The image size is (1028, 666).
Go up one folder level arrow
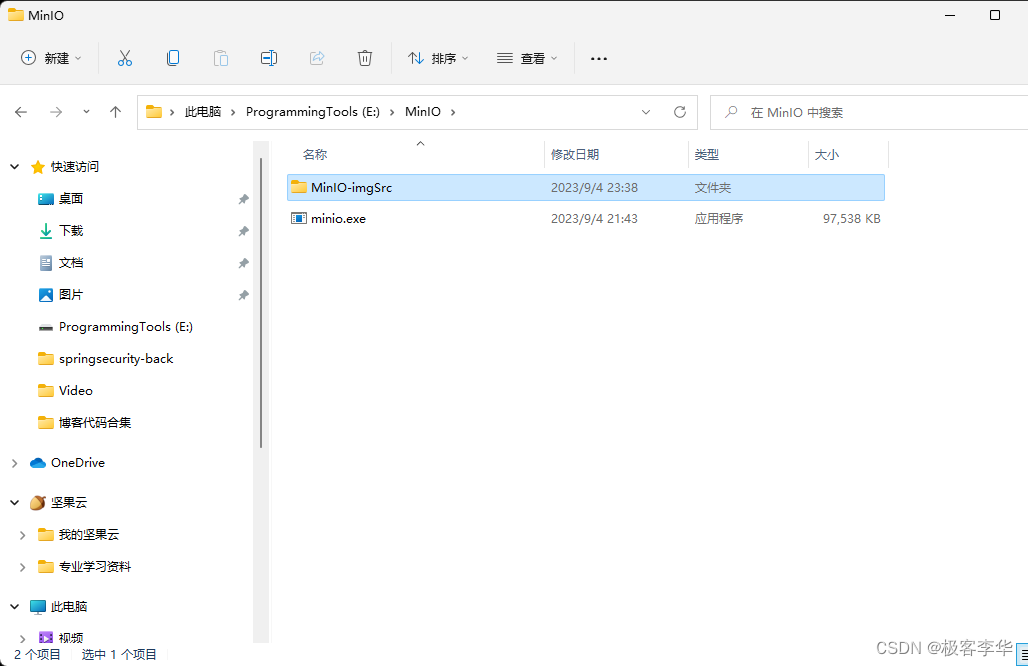coord(115,112)
